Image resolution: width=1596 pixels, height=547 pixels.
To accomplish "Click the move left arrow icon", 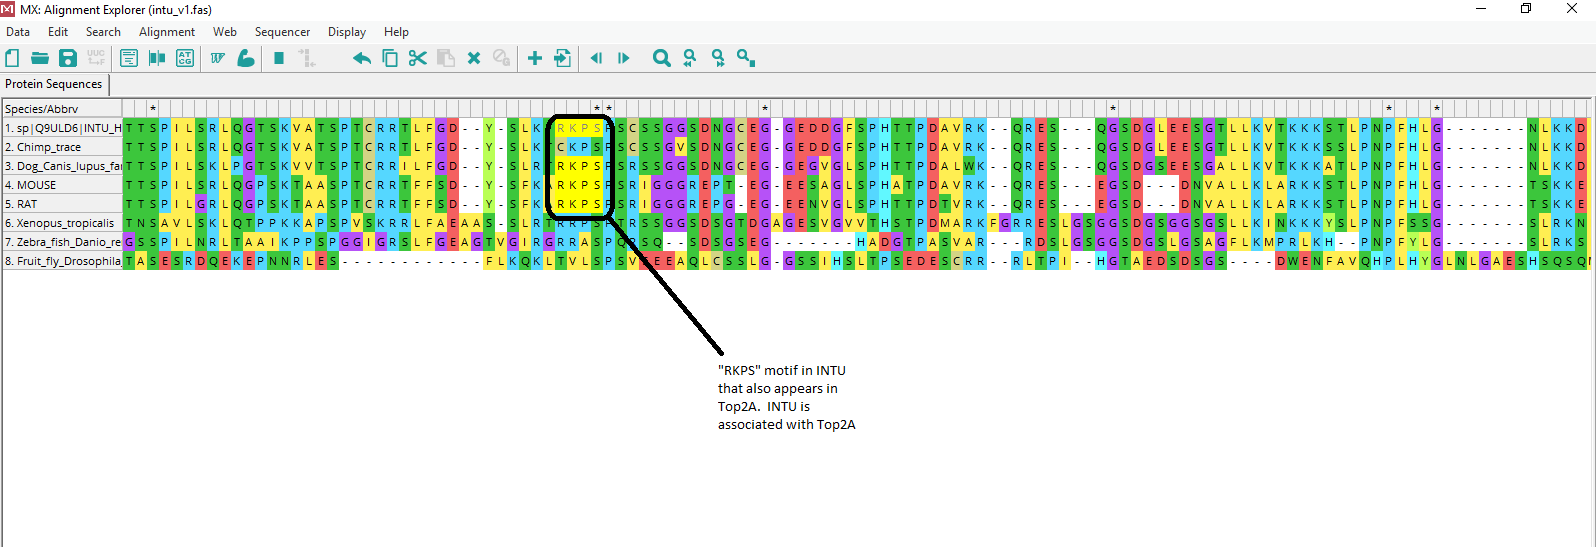I will coord(596,58).
